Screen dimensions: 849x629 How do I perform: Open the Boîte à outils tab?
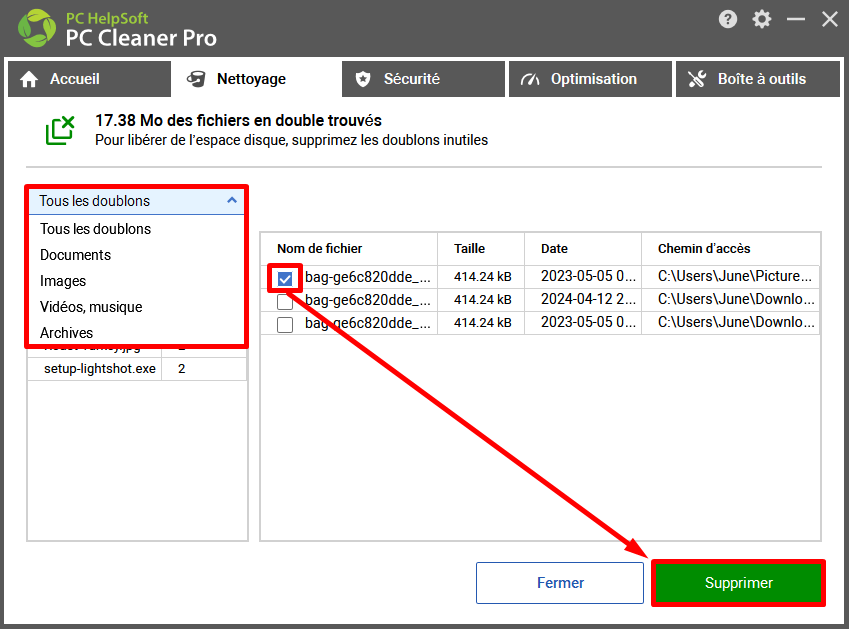757,79
